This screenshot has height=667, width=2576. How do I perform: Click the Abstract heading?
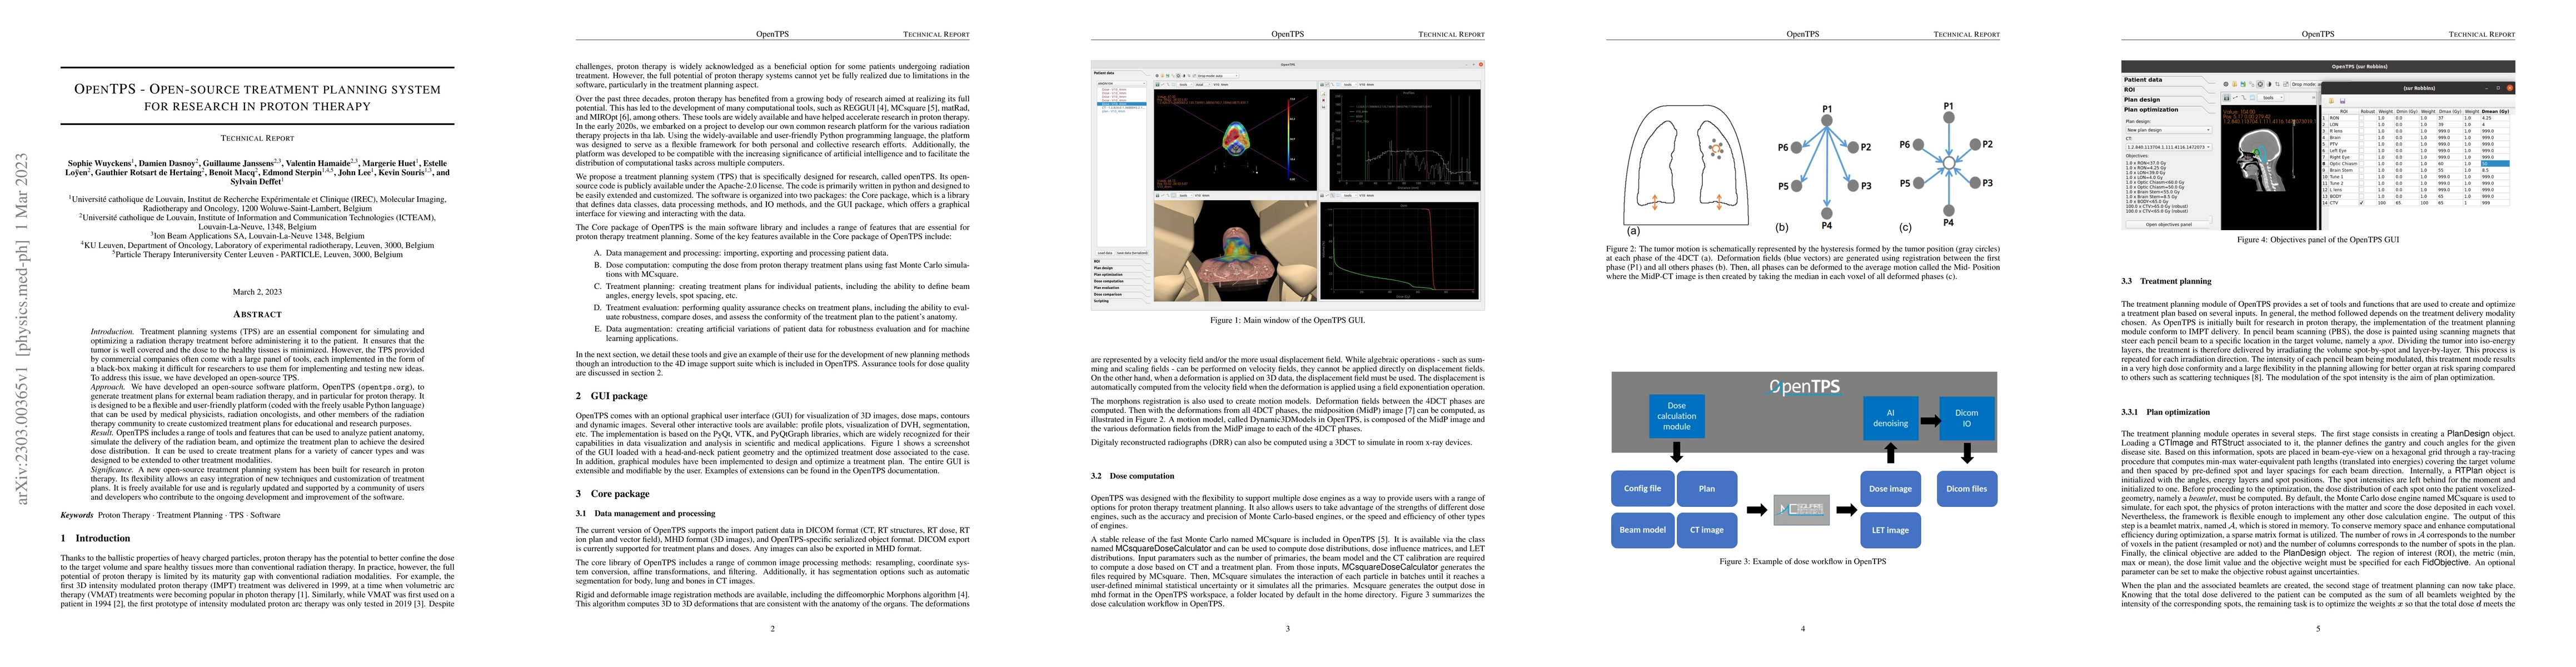pos(257,314)
